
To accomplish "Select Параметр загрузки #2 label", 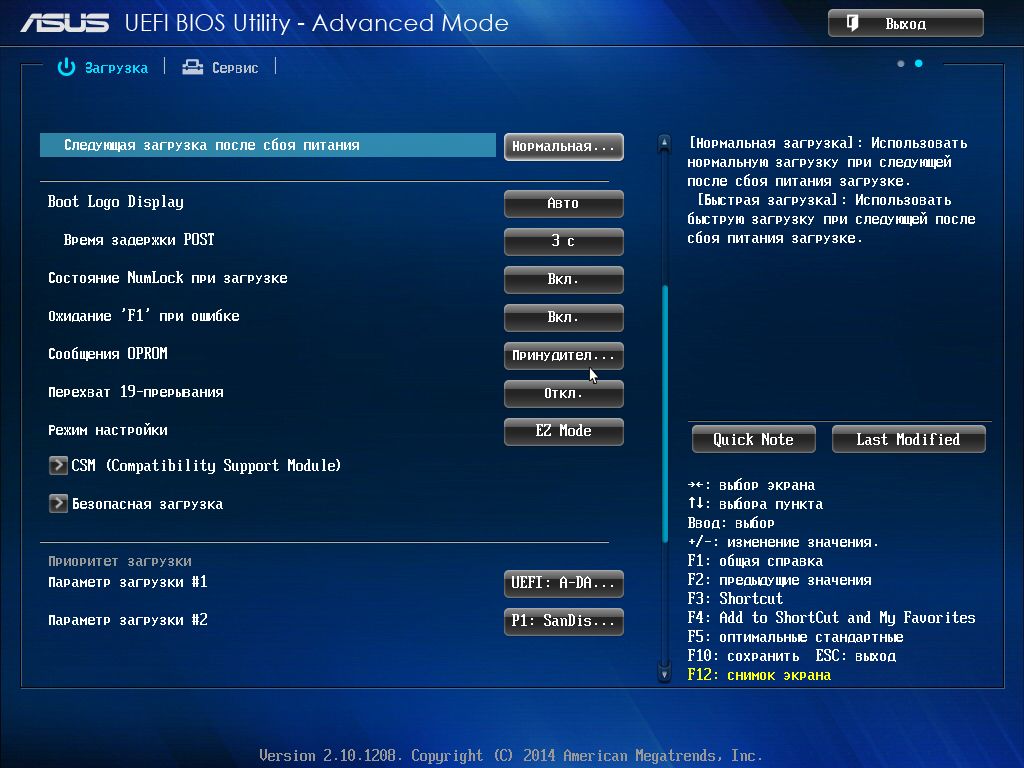I will pyautogui.click(x=128, y=620).
